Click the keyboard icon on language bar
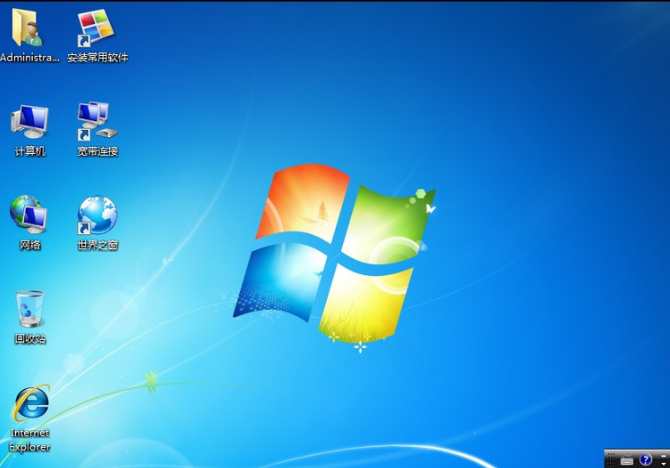 pos(627,460)
